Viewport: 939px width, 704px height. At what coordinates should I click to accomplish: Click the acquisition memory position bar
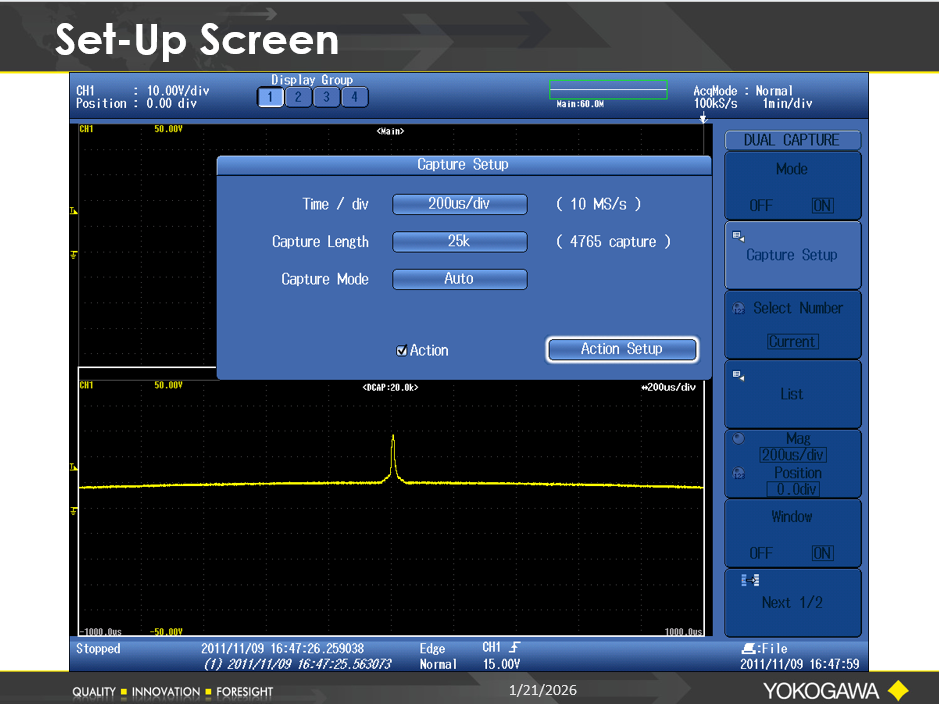click(x=607, y=90)
